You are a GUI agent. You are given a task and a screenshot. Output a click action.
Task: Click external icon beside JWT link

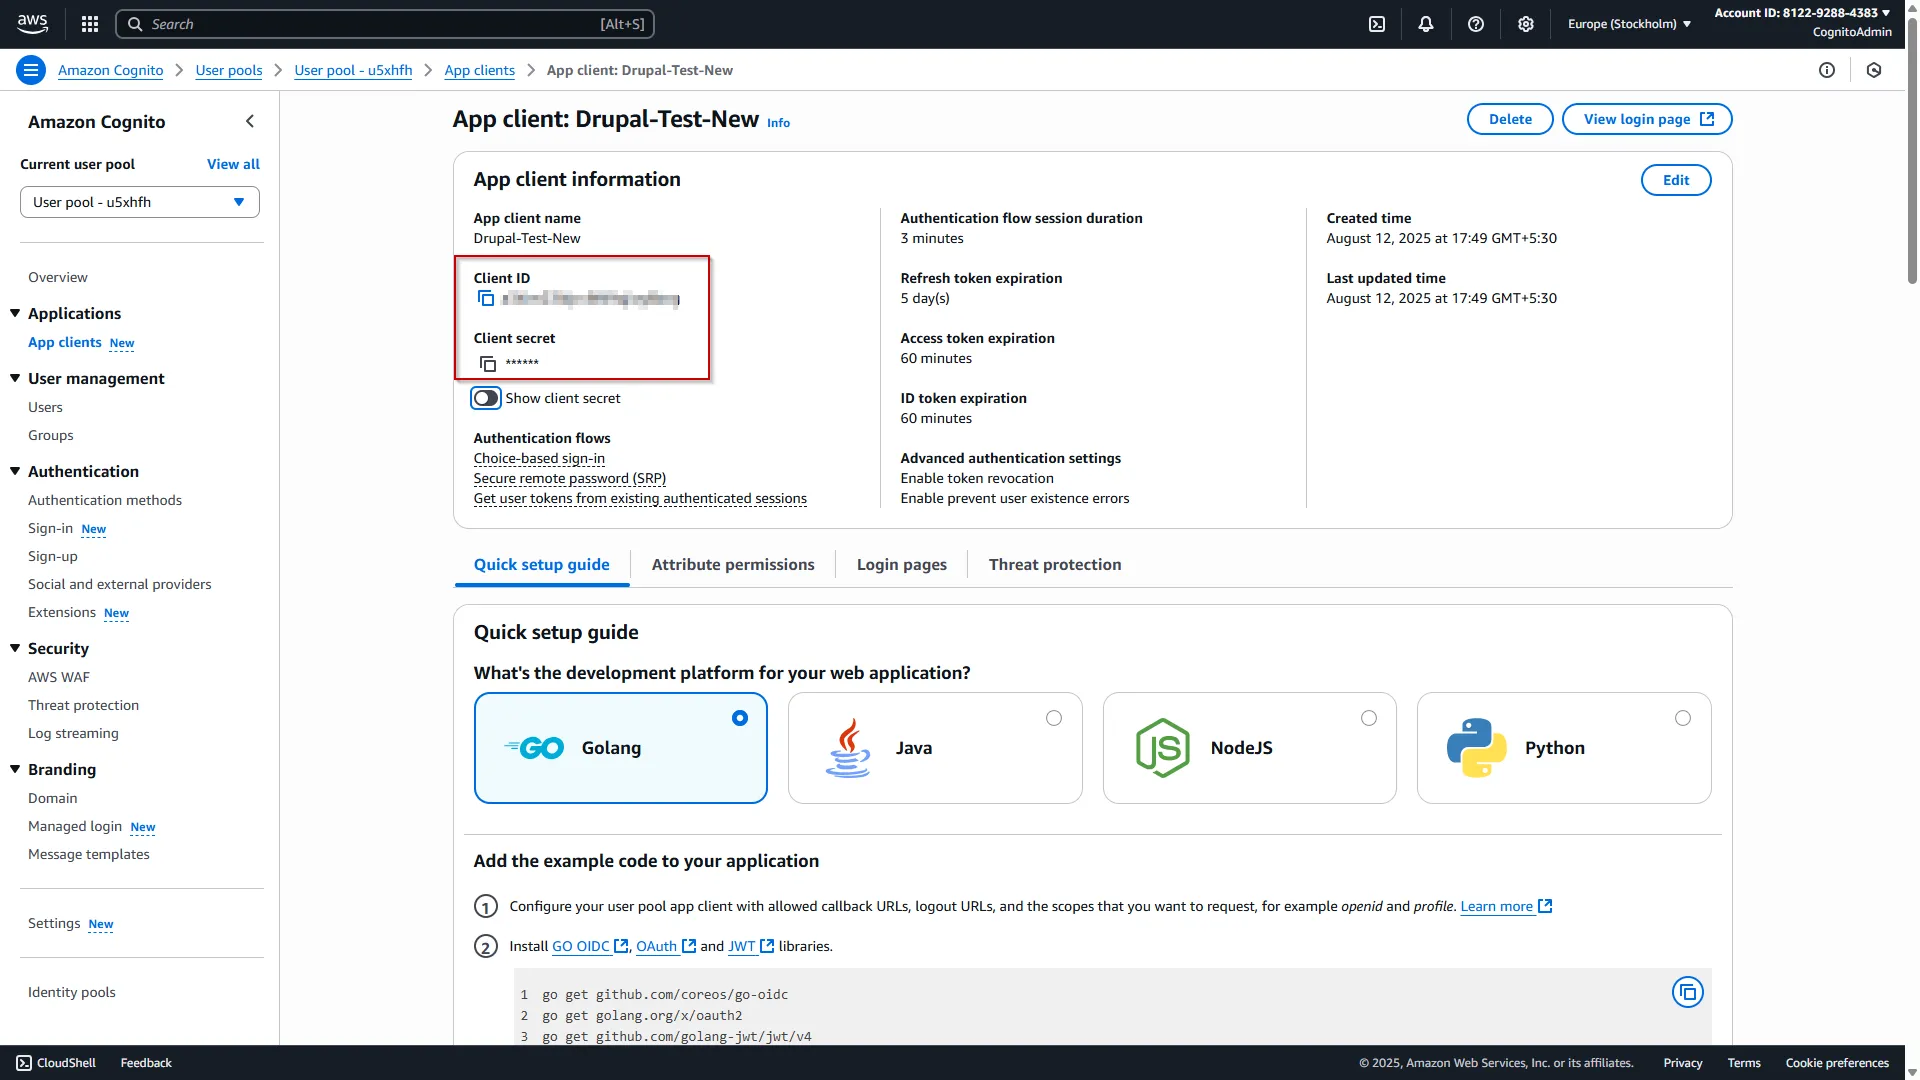point(767,946)
